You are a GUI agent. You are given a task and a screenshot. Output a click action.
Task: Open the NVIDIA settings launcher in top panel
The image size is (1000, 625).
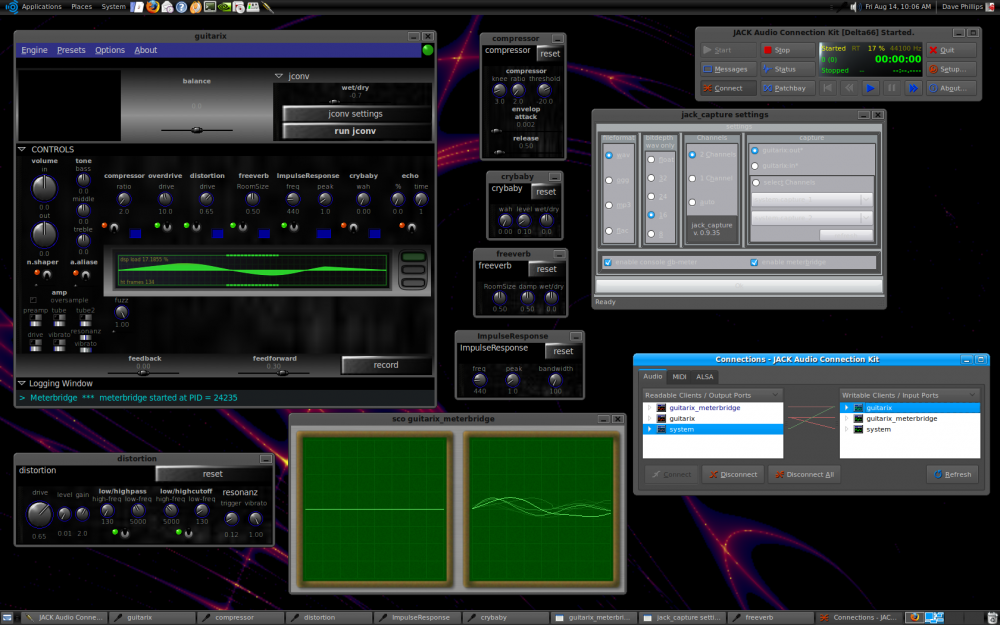click(x=224, y=7)
